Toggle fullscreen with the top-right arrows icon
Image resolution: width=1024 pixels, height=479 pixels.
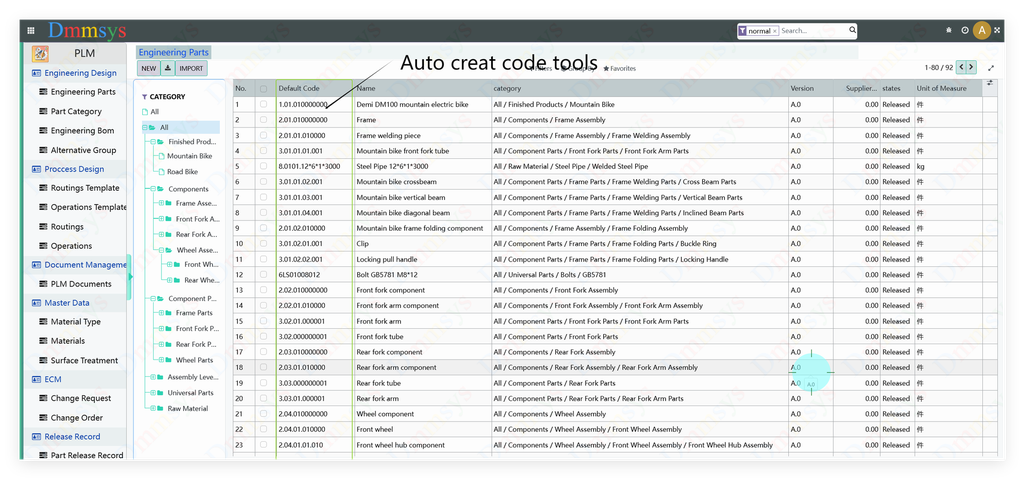997,31
